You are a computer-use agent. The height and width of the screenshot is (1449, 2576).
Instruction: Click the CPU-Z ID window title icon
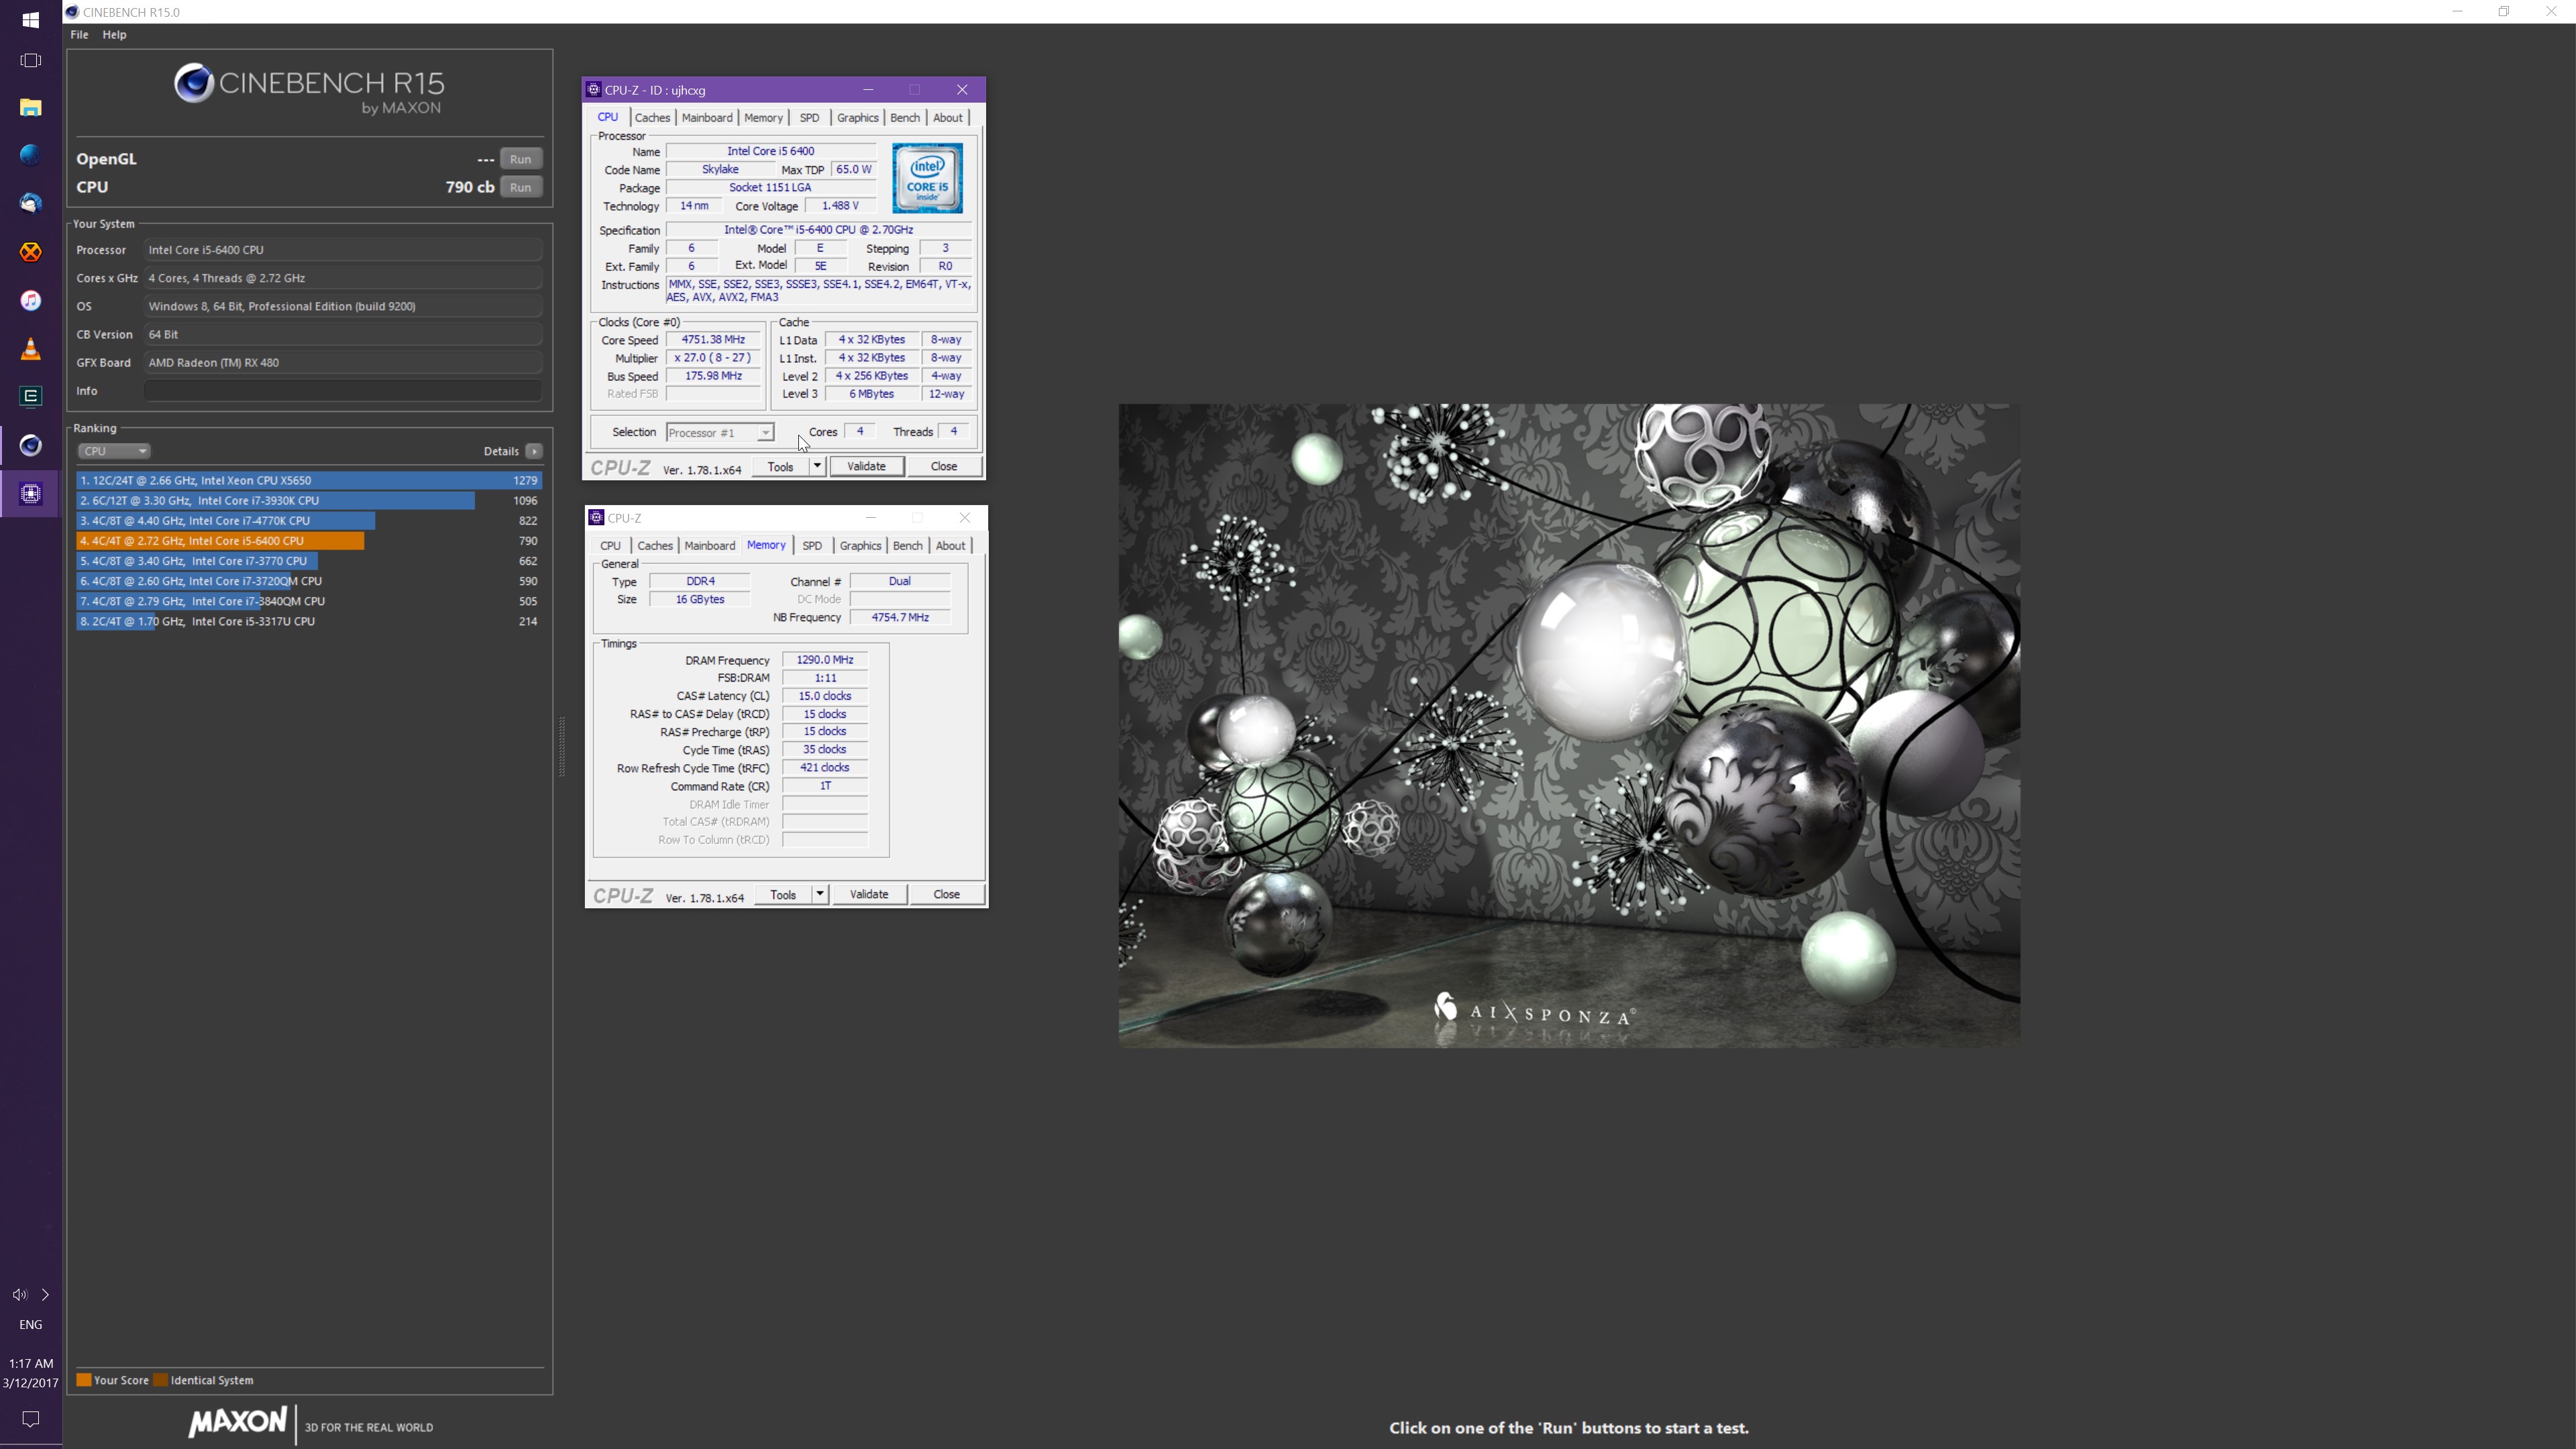pos(594,89)
